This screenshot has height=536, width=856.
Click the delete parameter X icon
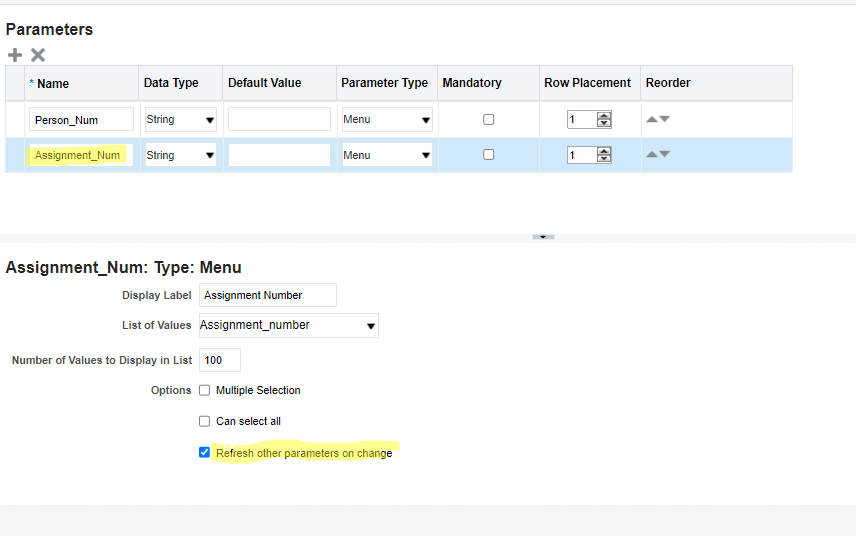click(38, 55)
